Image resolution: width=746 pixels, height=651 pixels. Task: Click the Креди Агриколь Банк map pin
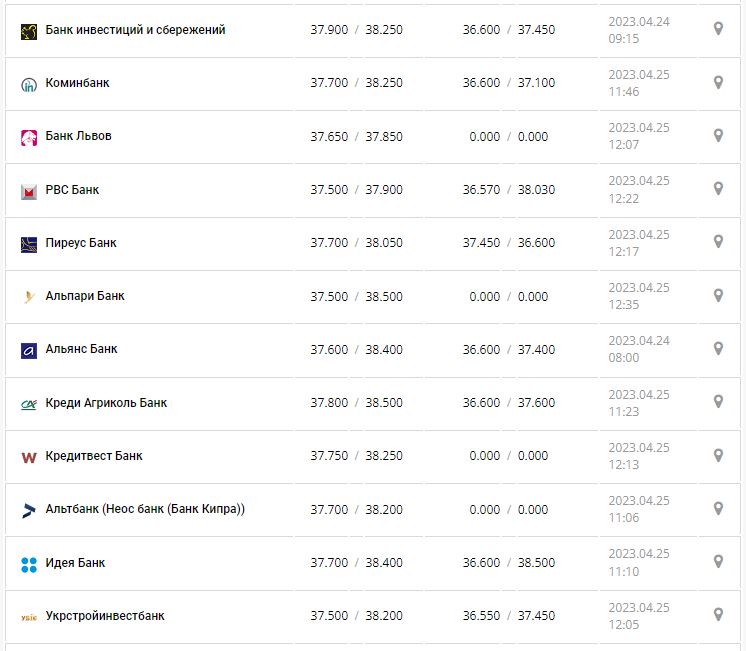coord(718,401)
